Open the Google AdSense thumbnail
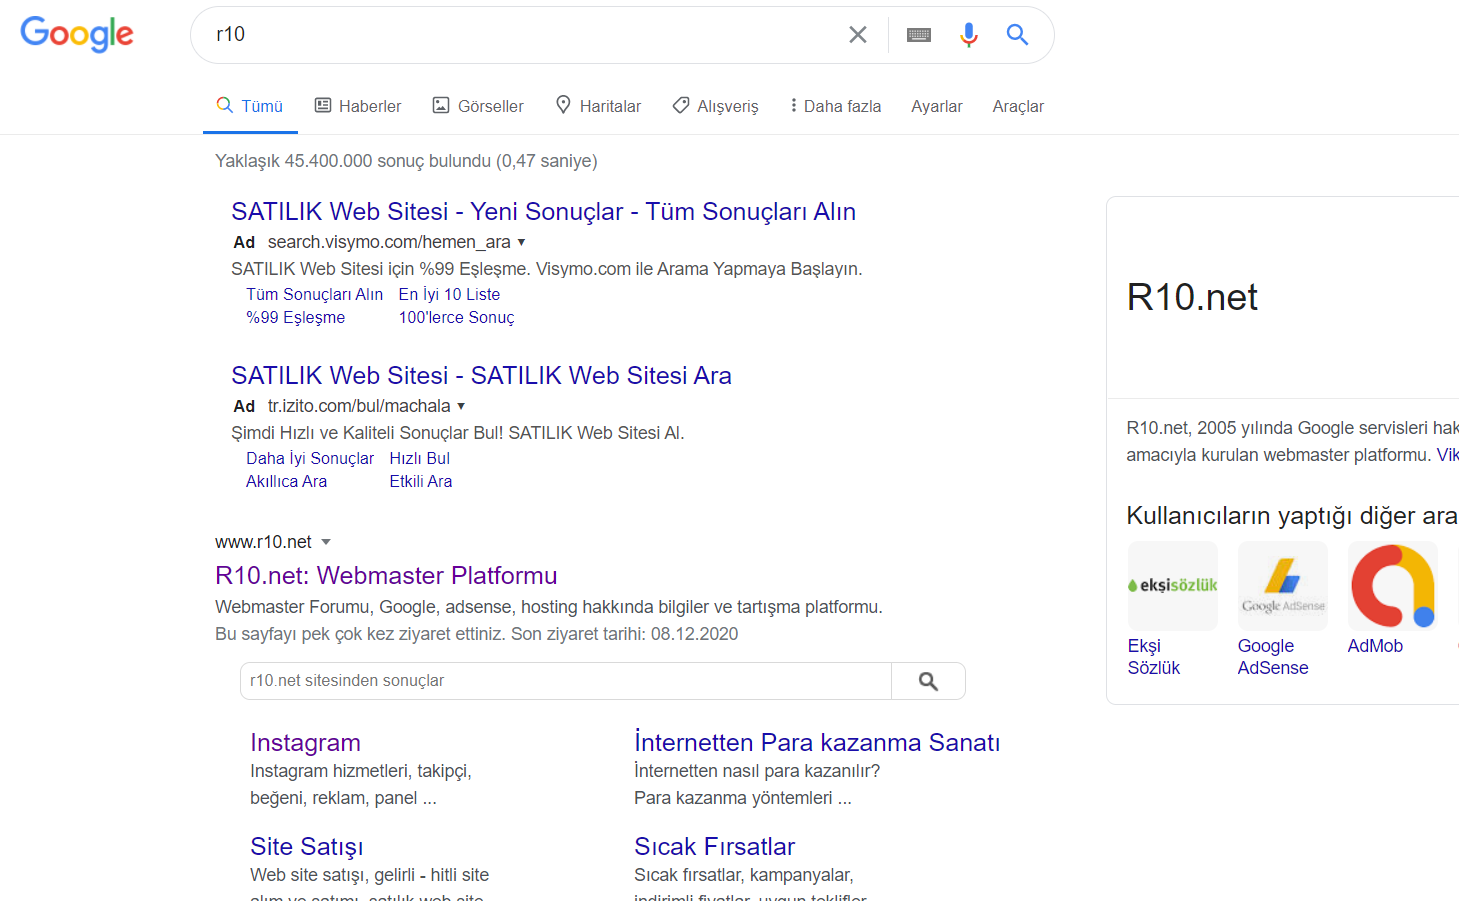The width and height of the screenshot is (1459, 901). point(1283,586)
